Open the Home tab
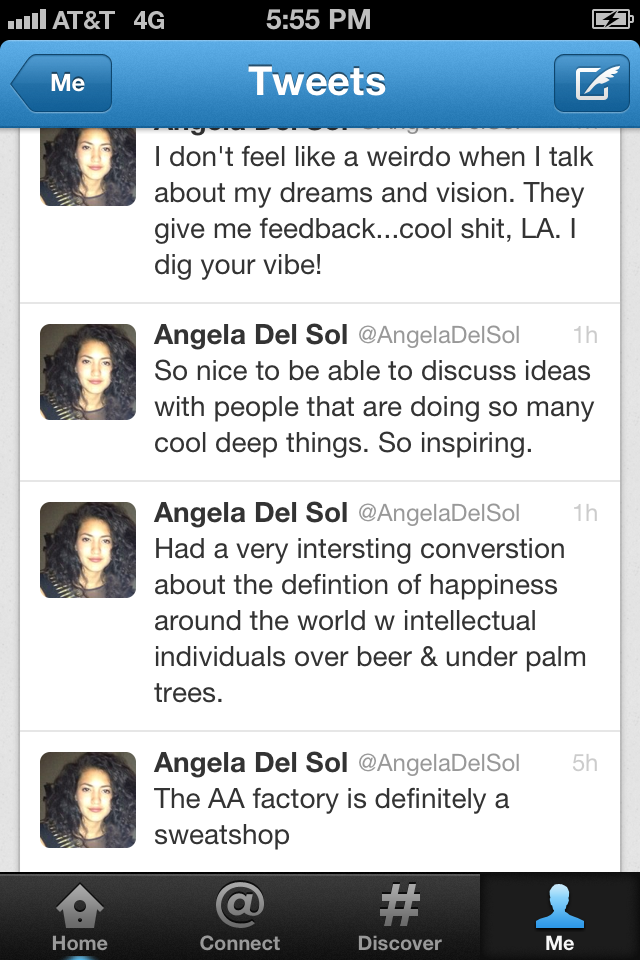The image size is (640, 960). click(x=80, y=917)
